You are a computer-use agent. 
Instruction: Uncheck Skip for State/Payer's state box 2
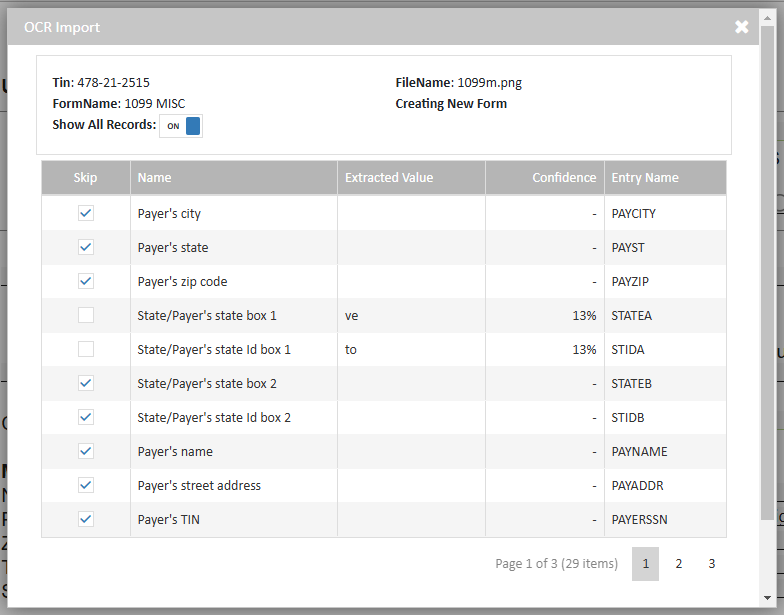click(x=86, y=383)
